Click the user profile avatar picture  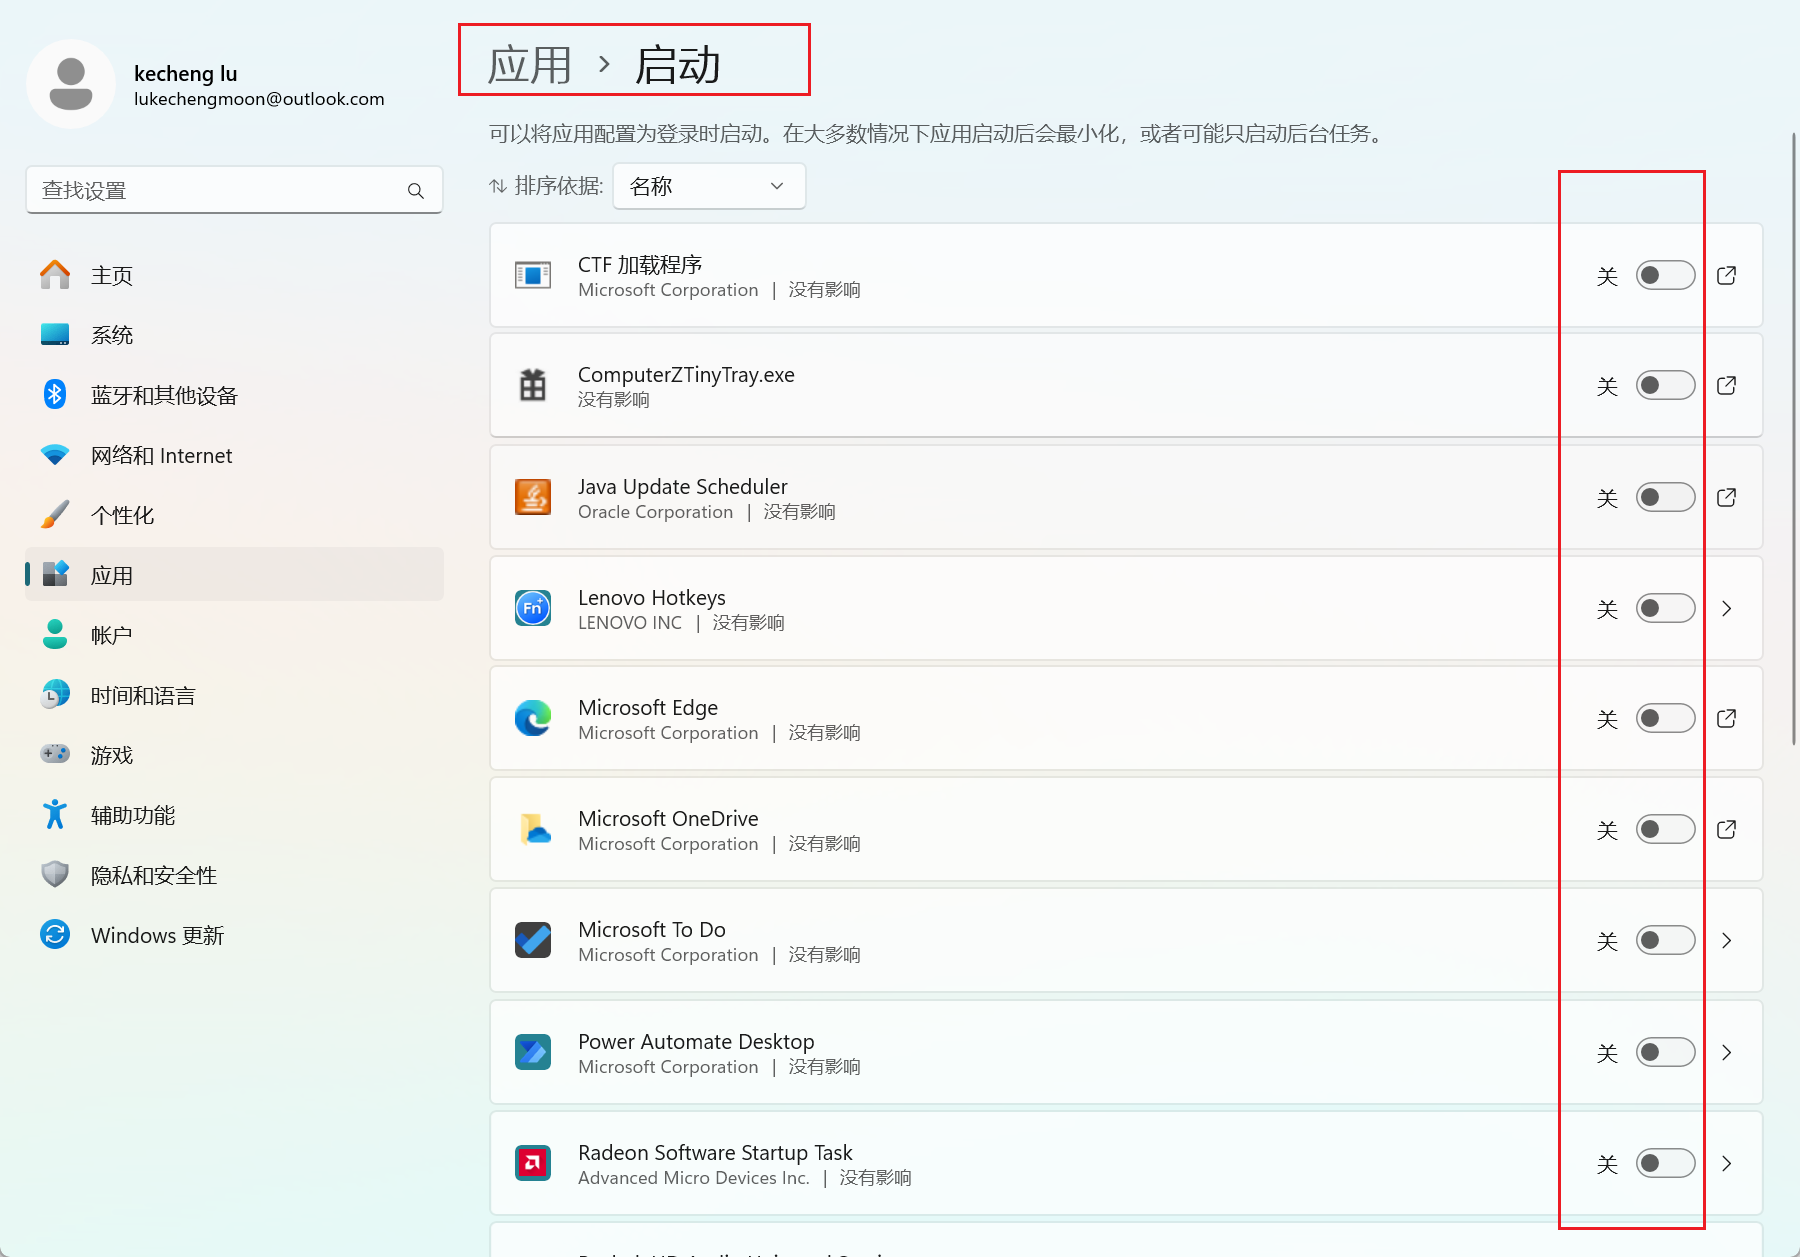71,84
